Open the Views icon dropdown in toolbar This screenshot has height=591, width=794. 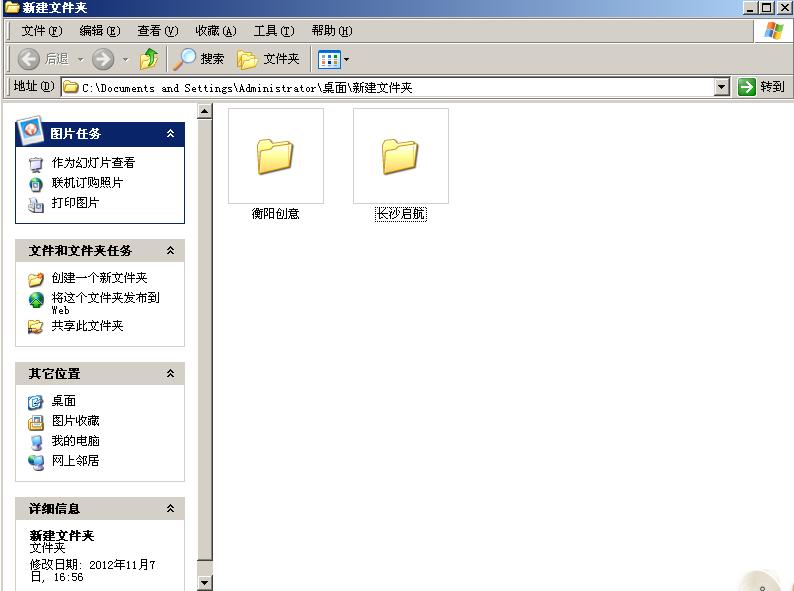(x=334, y=59)
